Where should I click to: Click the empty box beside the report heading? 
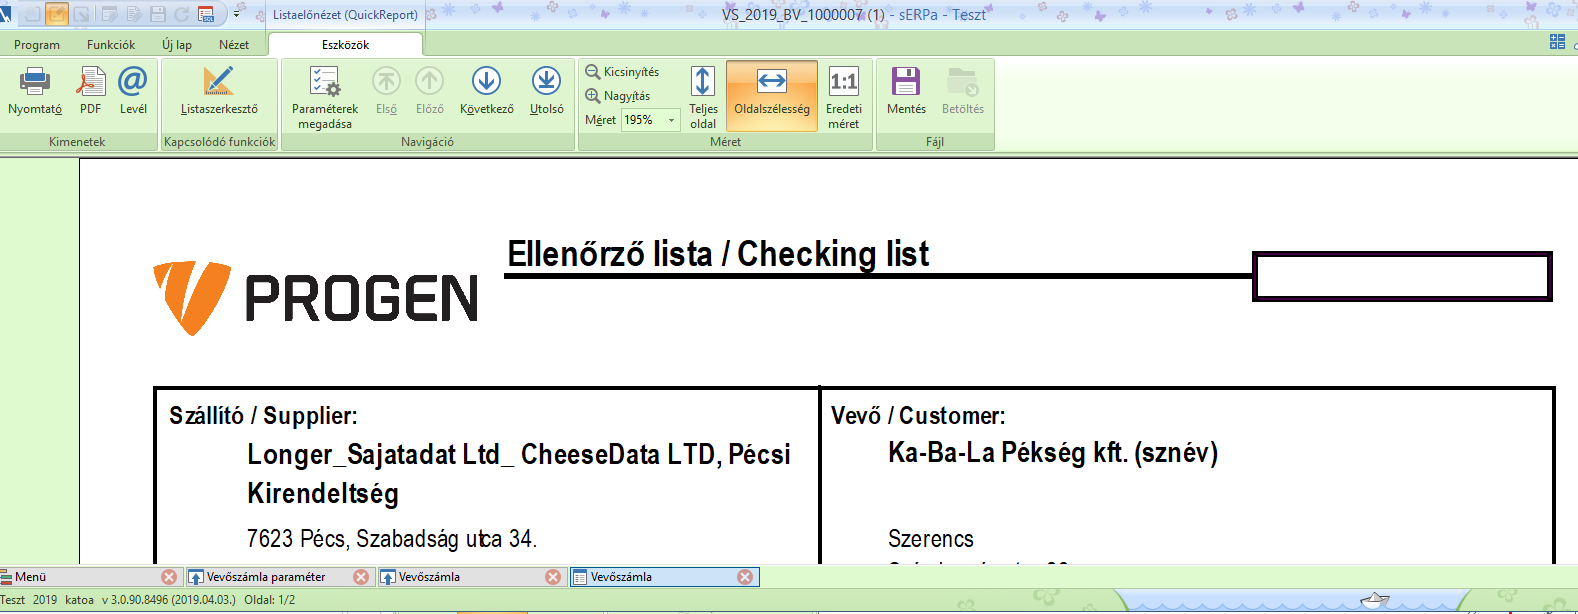coord(1402,277)
